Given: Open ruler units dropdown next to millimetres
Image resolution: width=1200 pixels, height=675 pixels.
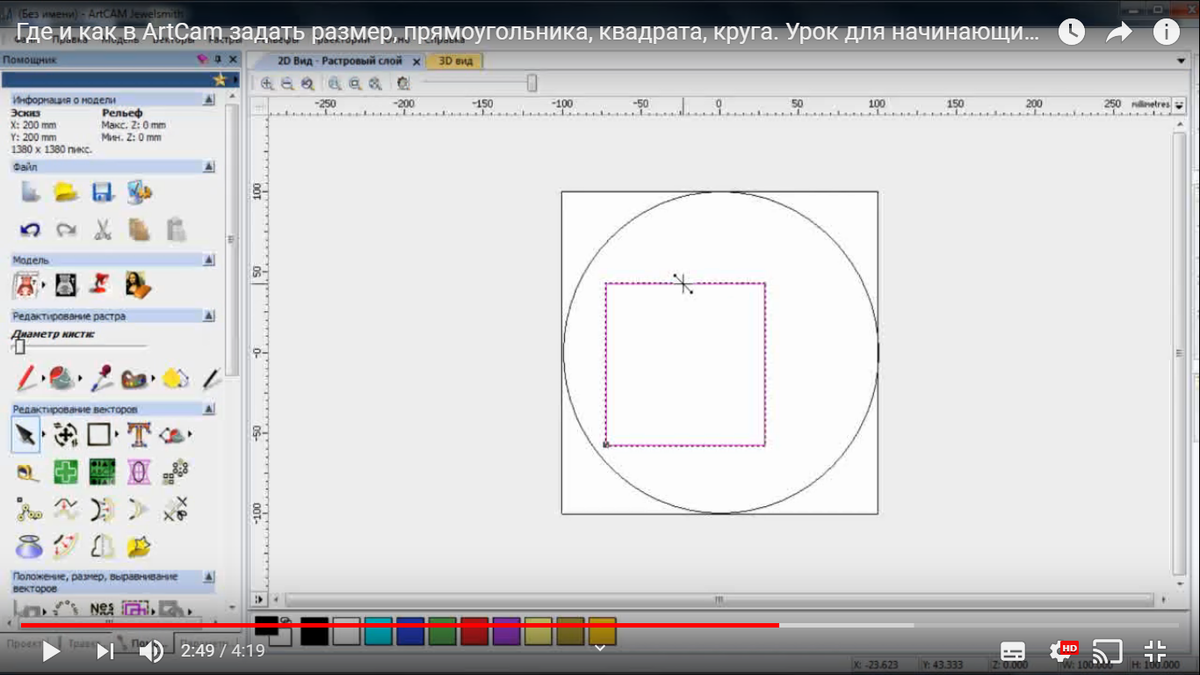Looking at the screenshot, I should coord(1180,105).
